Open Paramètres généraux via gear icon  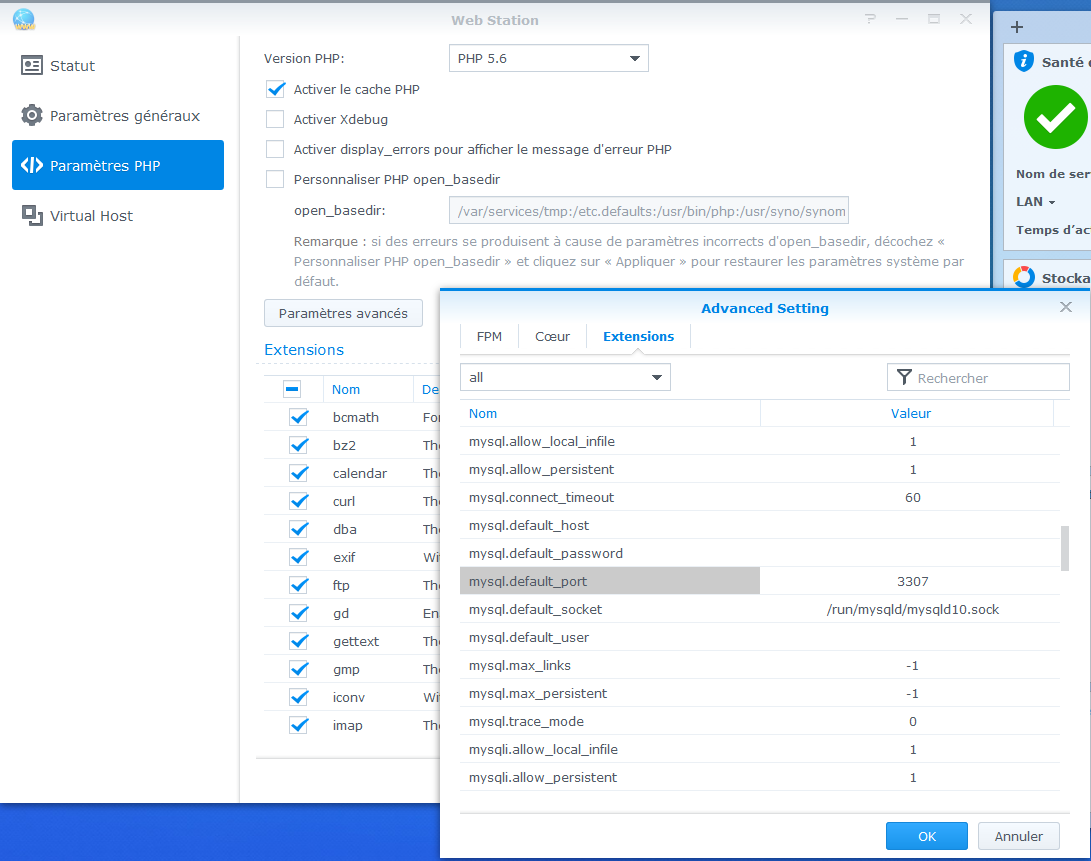coord(32,116)
